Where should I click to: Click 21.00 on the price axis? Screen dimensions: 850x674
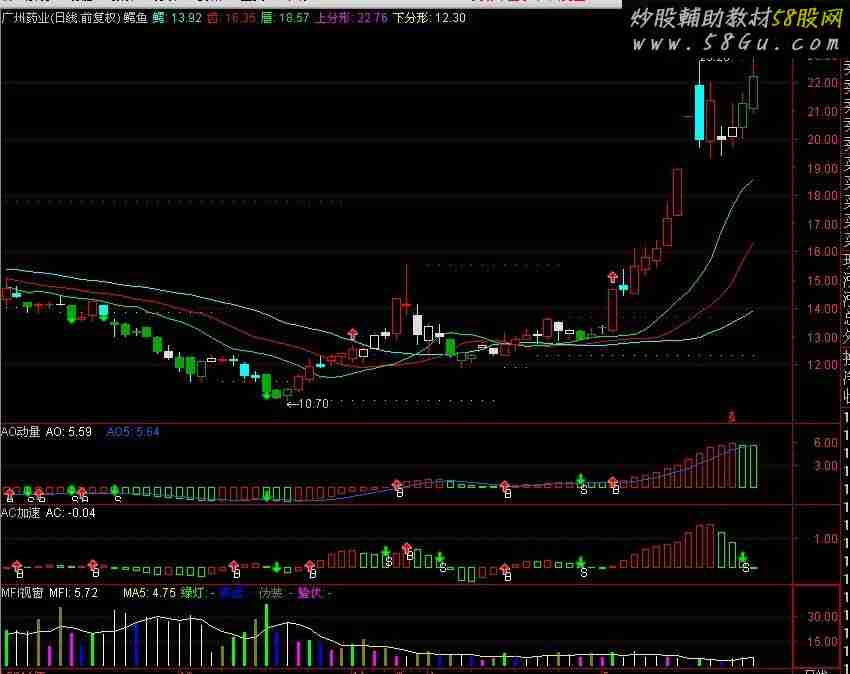coord(823,112)
